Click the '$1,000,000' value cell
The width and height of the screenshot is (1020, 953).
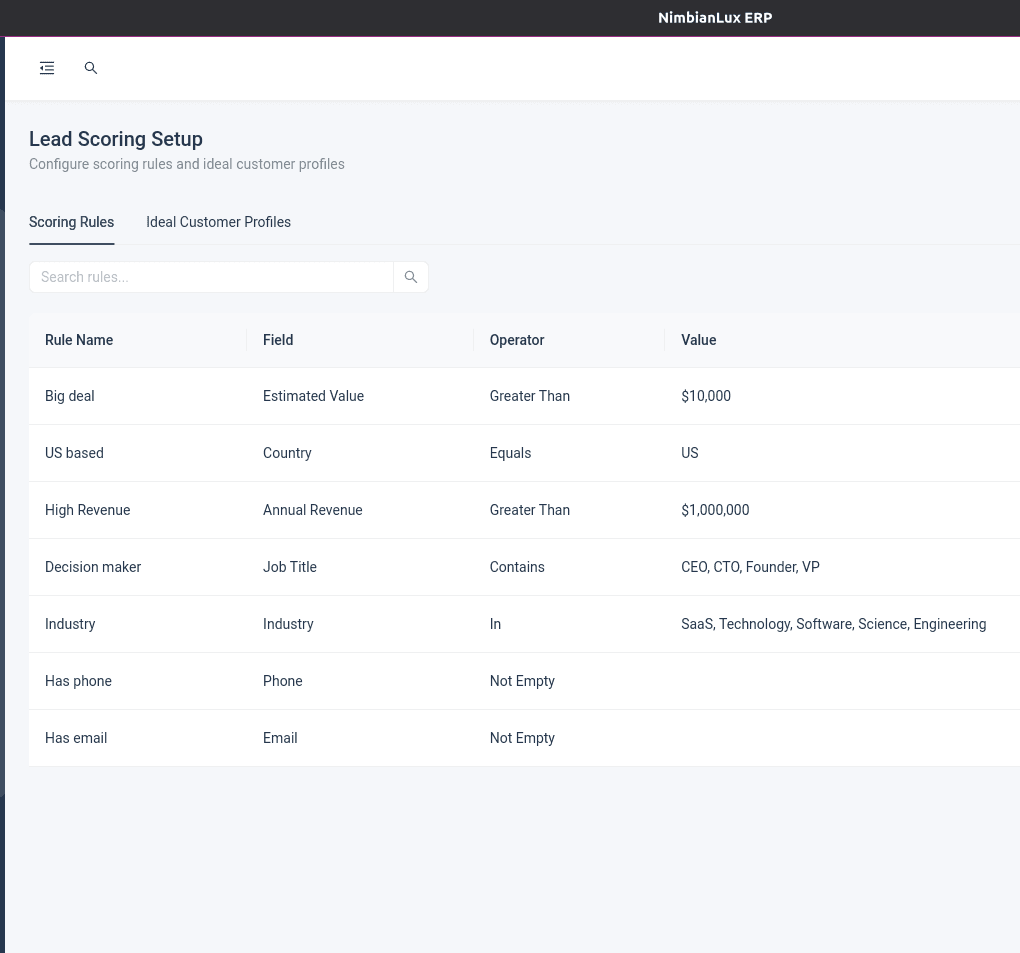pyautogui.click(x=715, y=510)
